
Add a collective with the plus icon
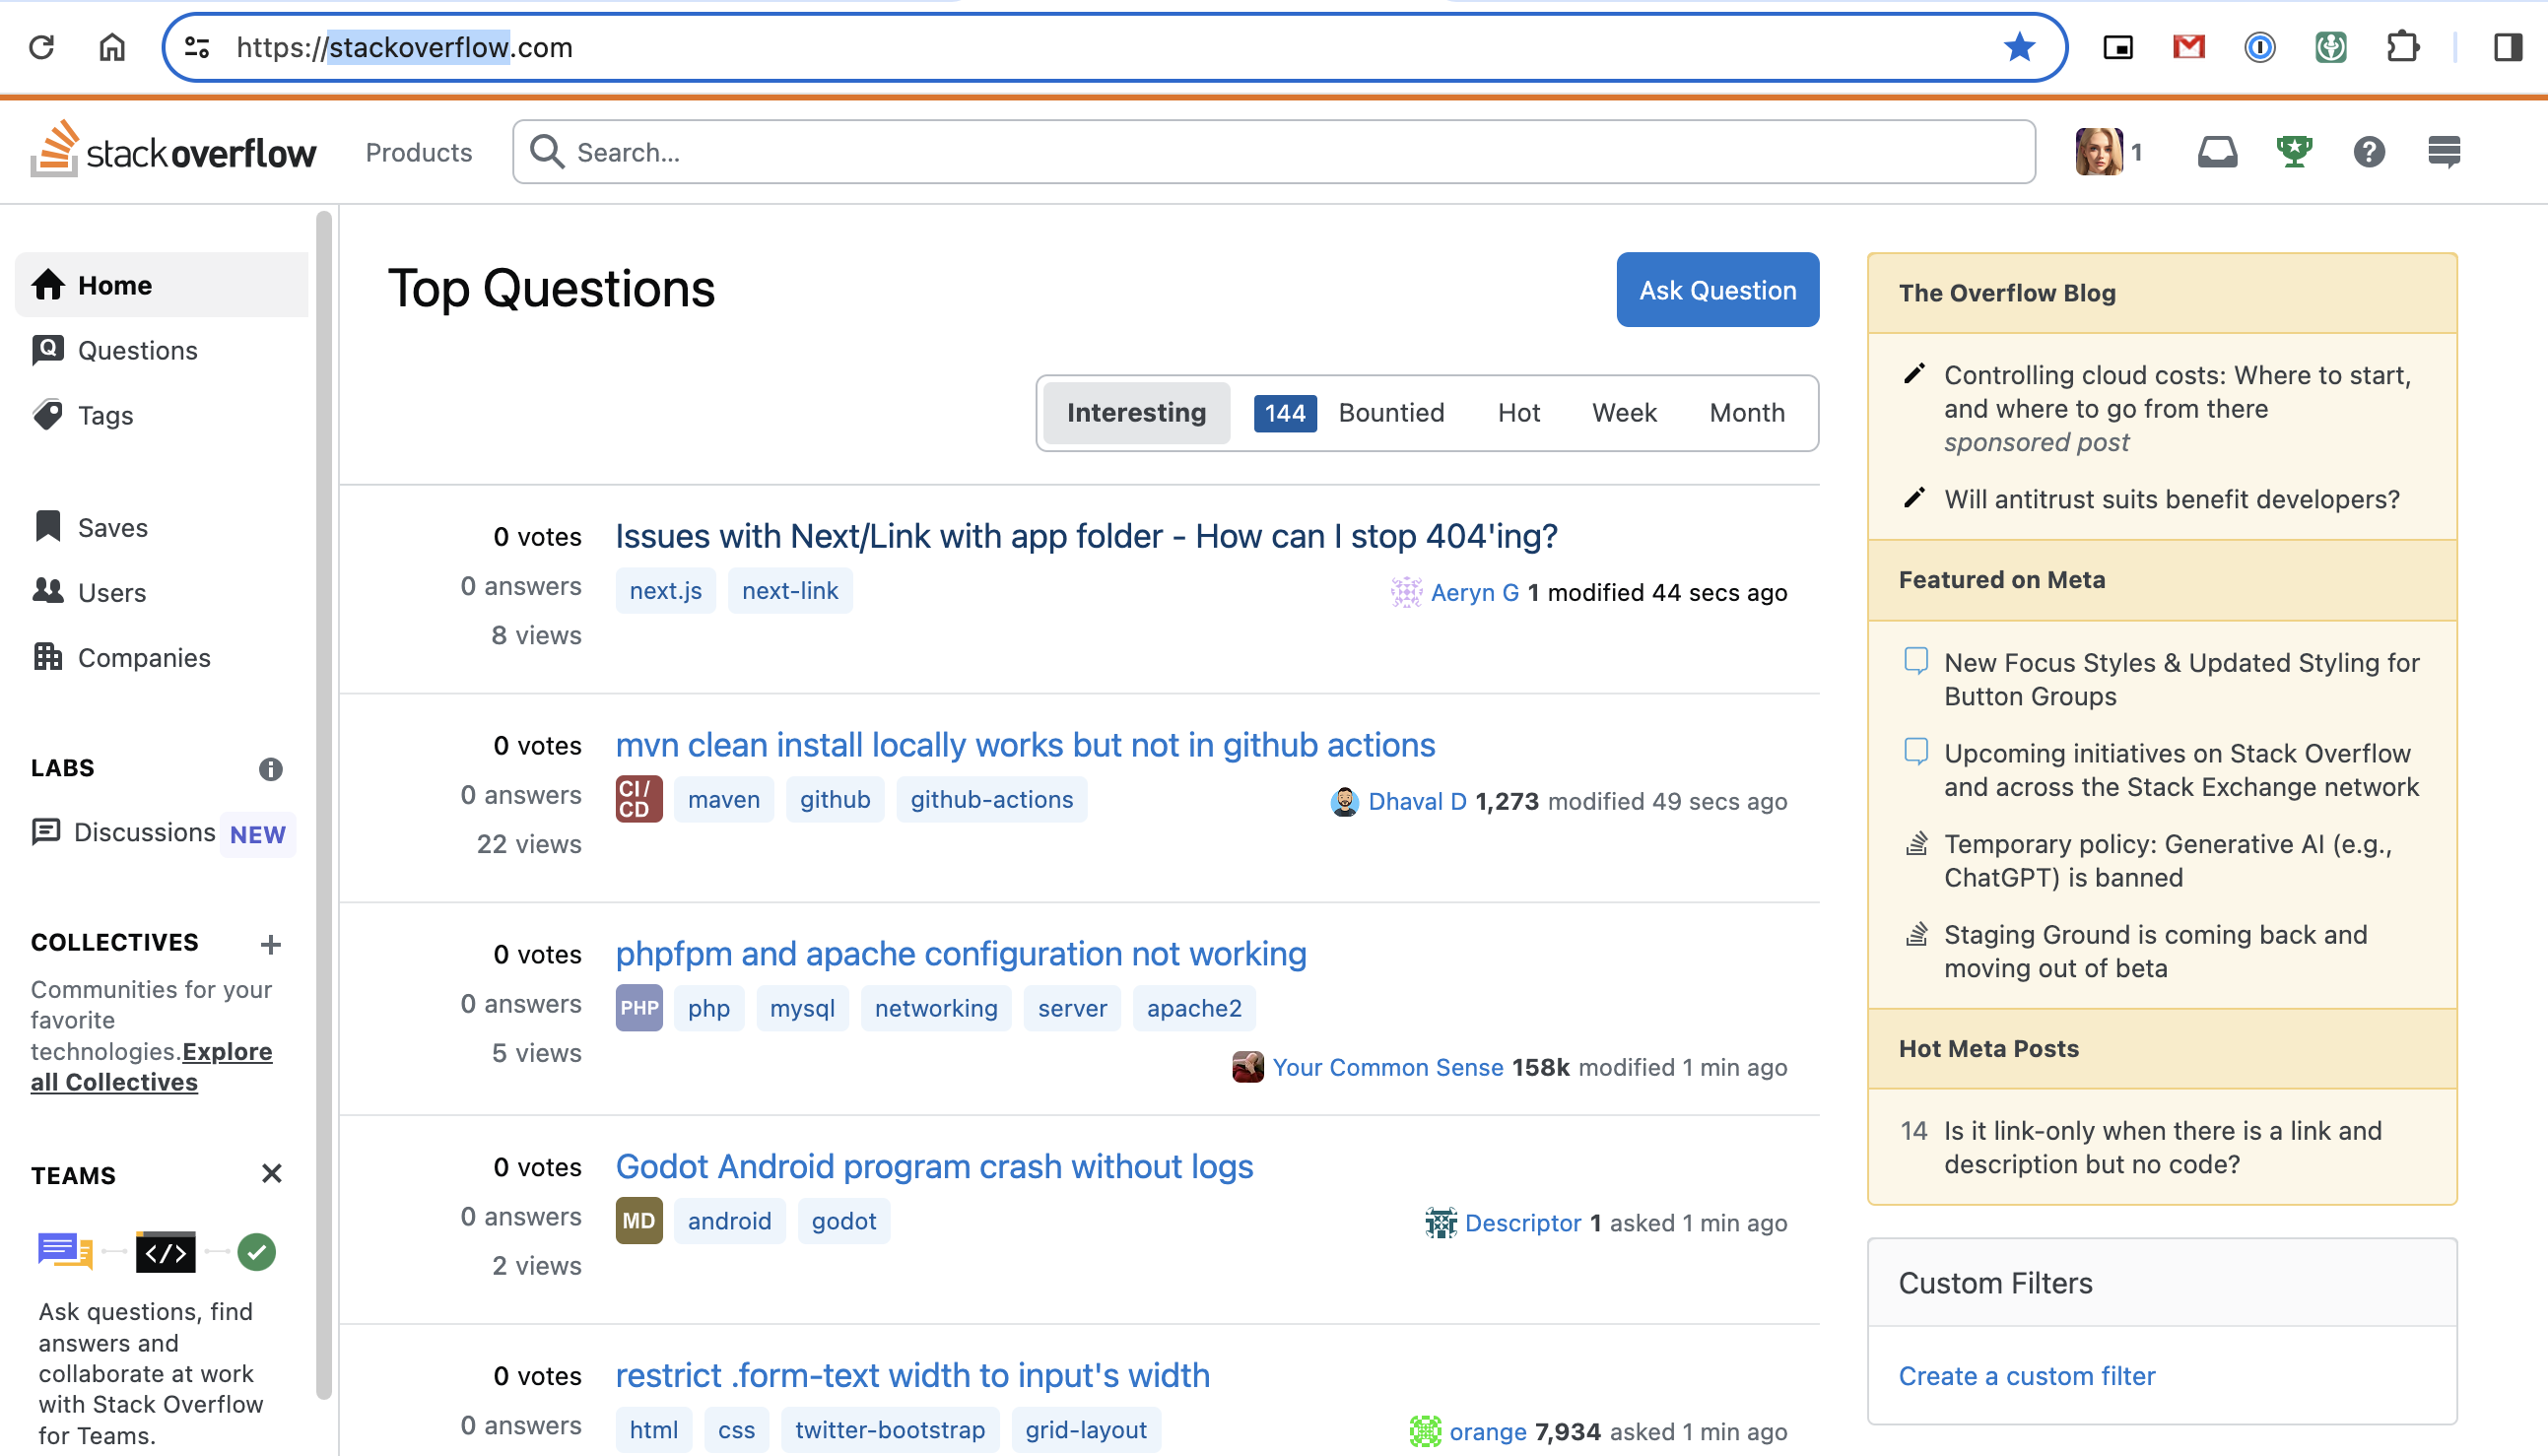point(270,944)
